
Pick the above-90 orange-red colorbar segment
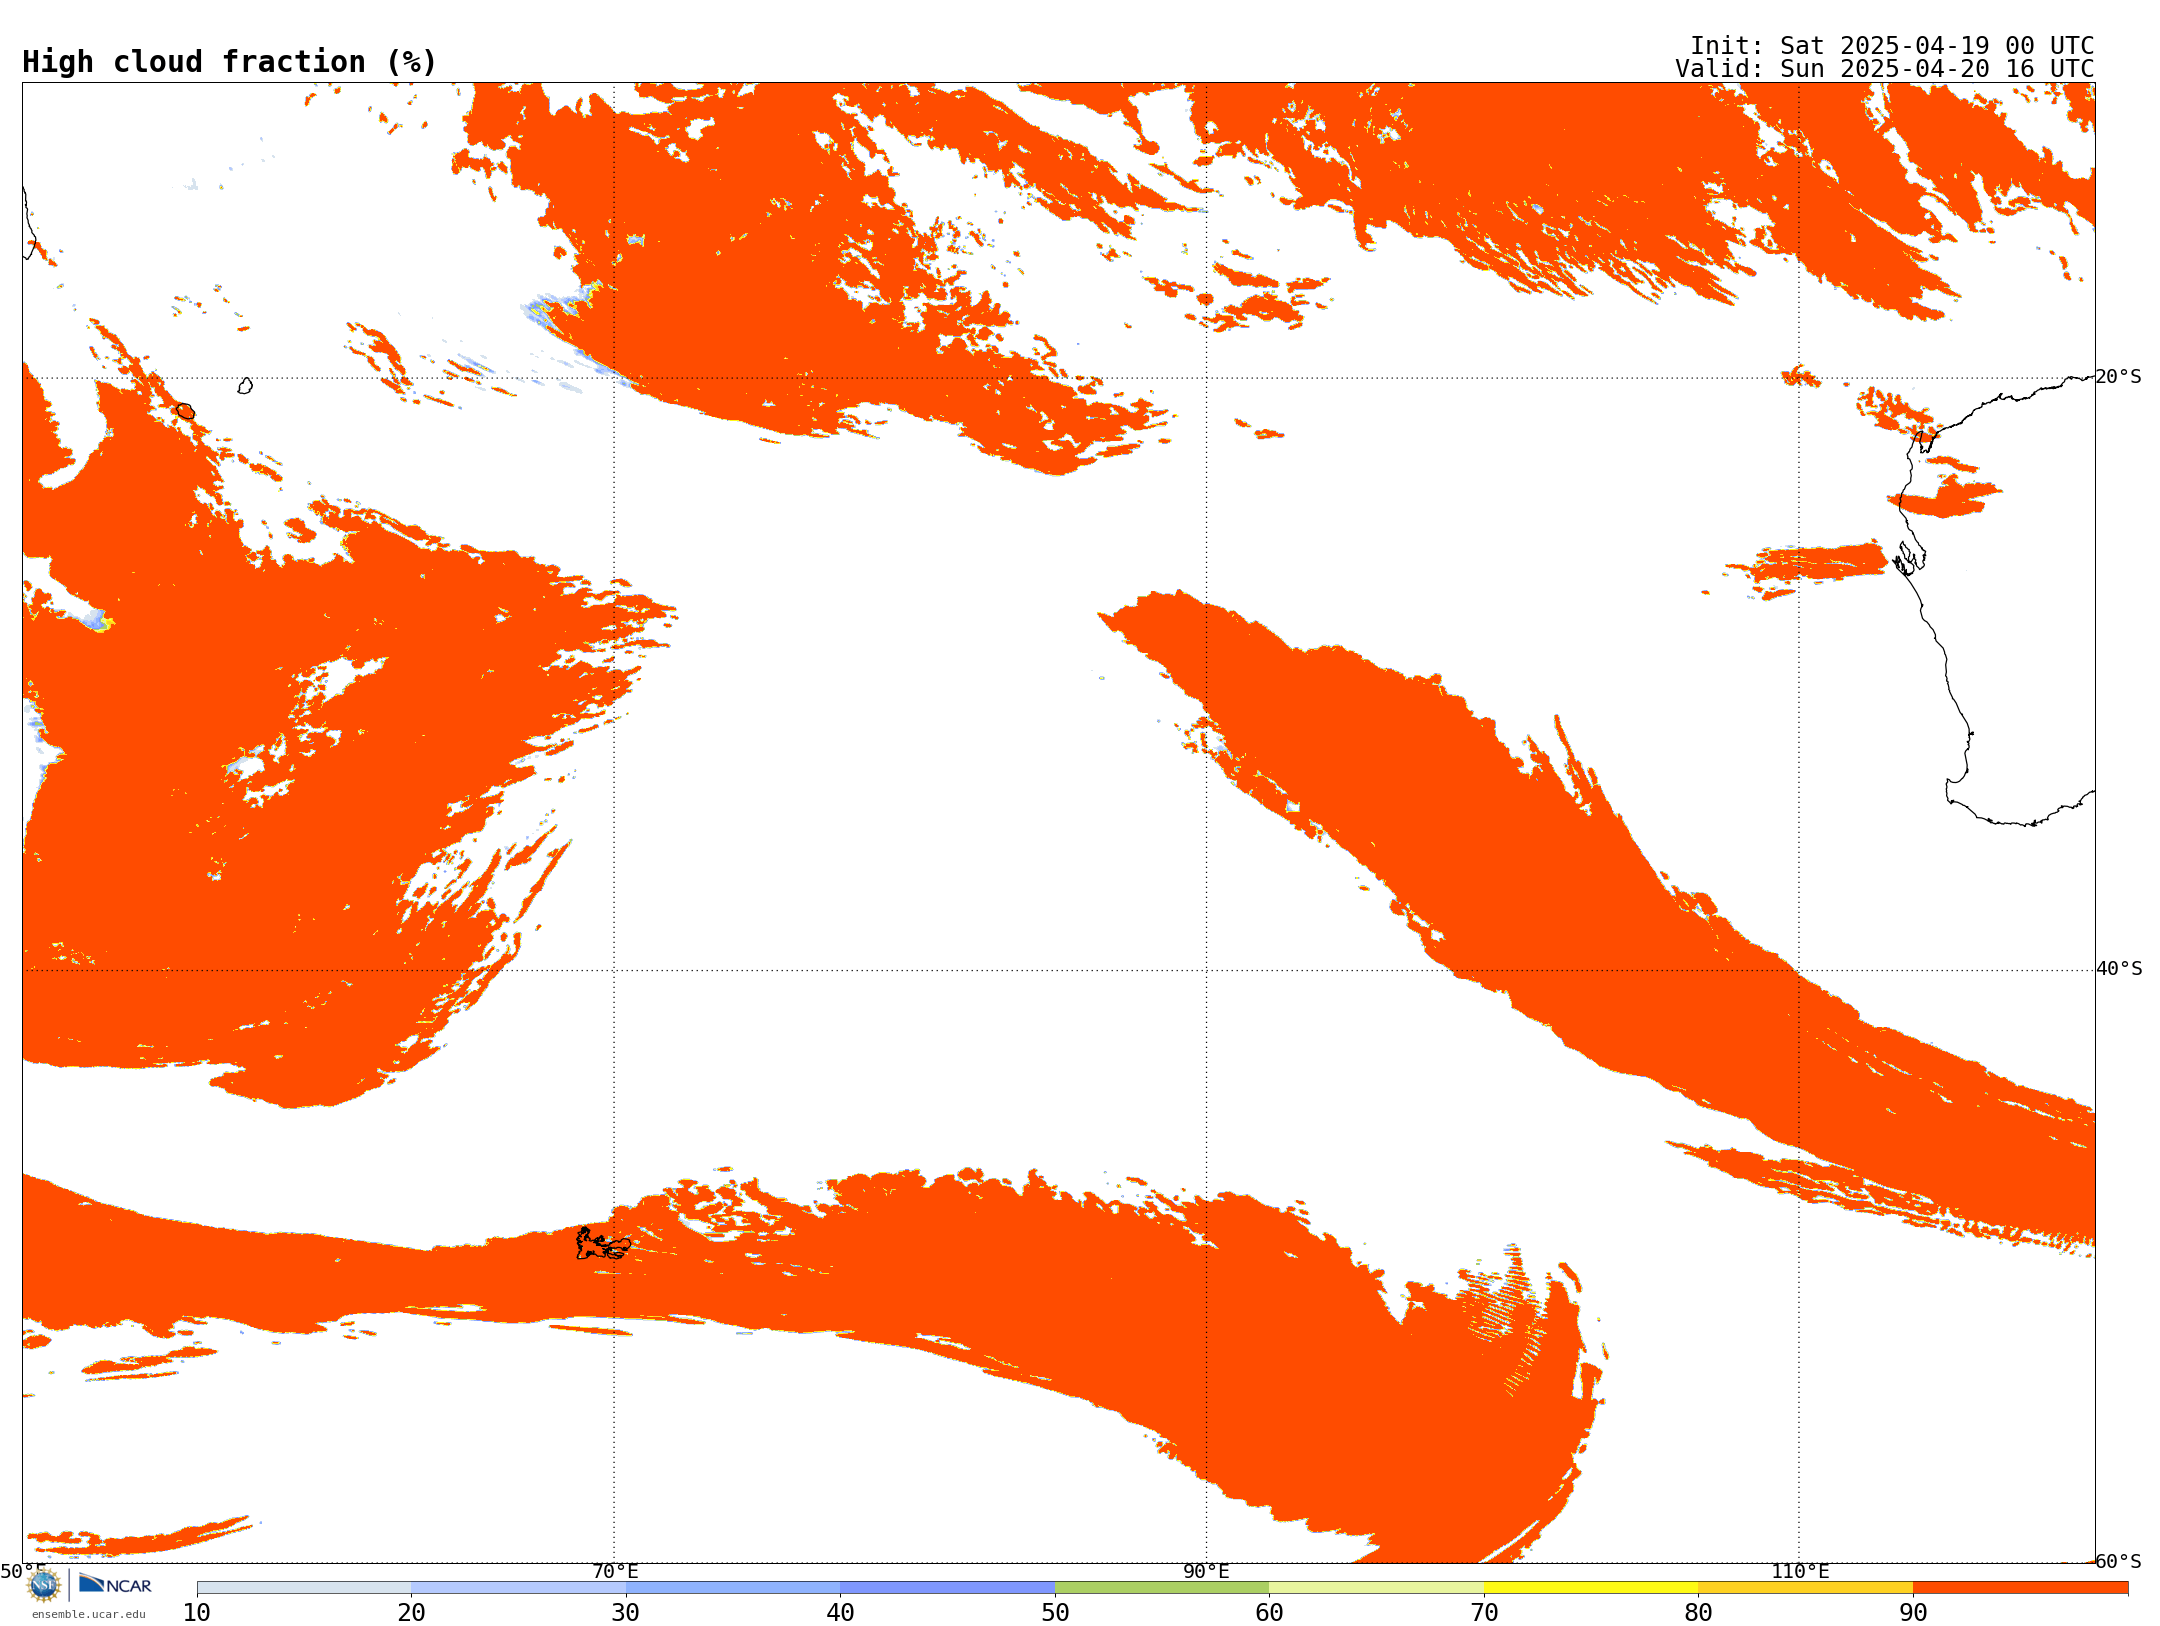click(x=2021, y=1588)
